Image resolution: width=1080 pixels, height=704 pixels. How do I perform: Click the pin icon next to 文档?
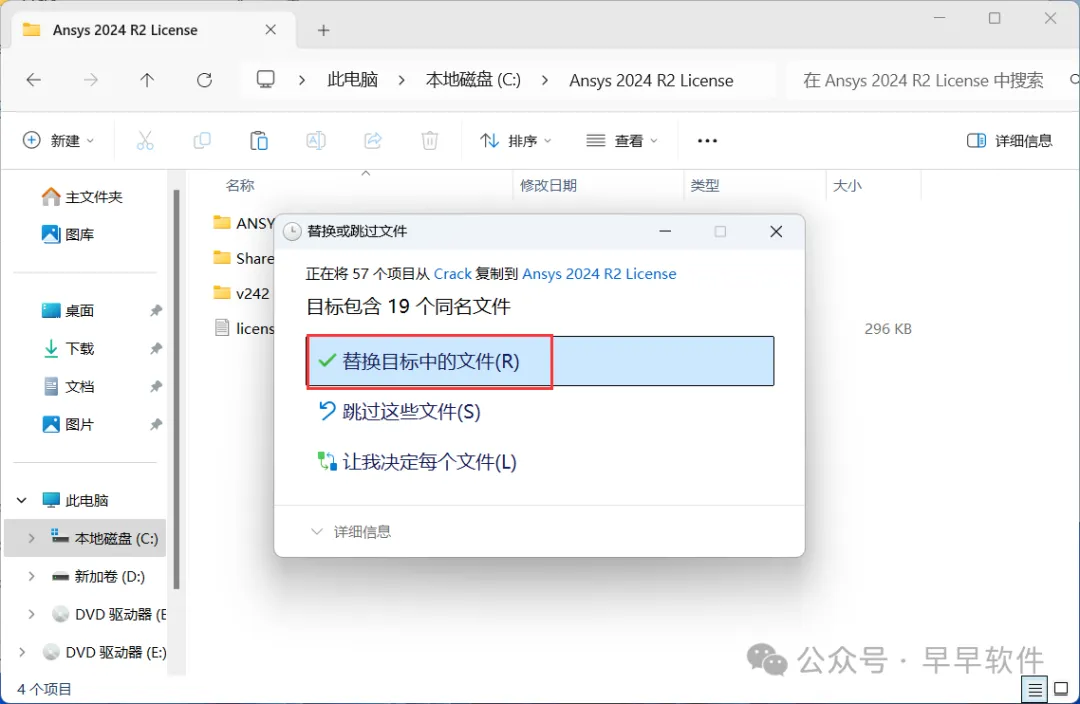coord(156,386)
